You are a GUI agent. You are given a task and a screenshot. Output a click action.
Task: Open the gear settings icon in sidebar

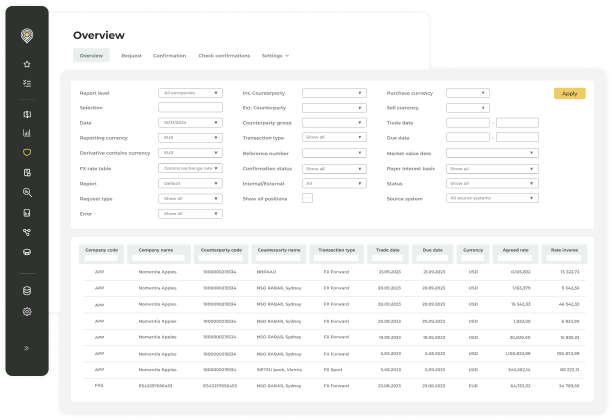(27, 311)
